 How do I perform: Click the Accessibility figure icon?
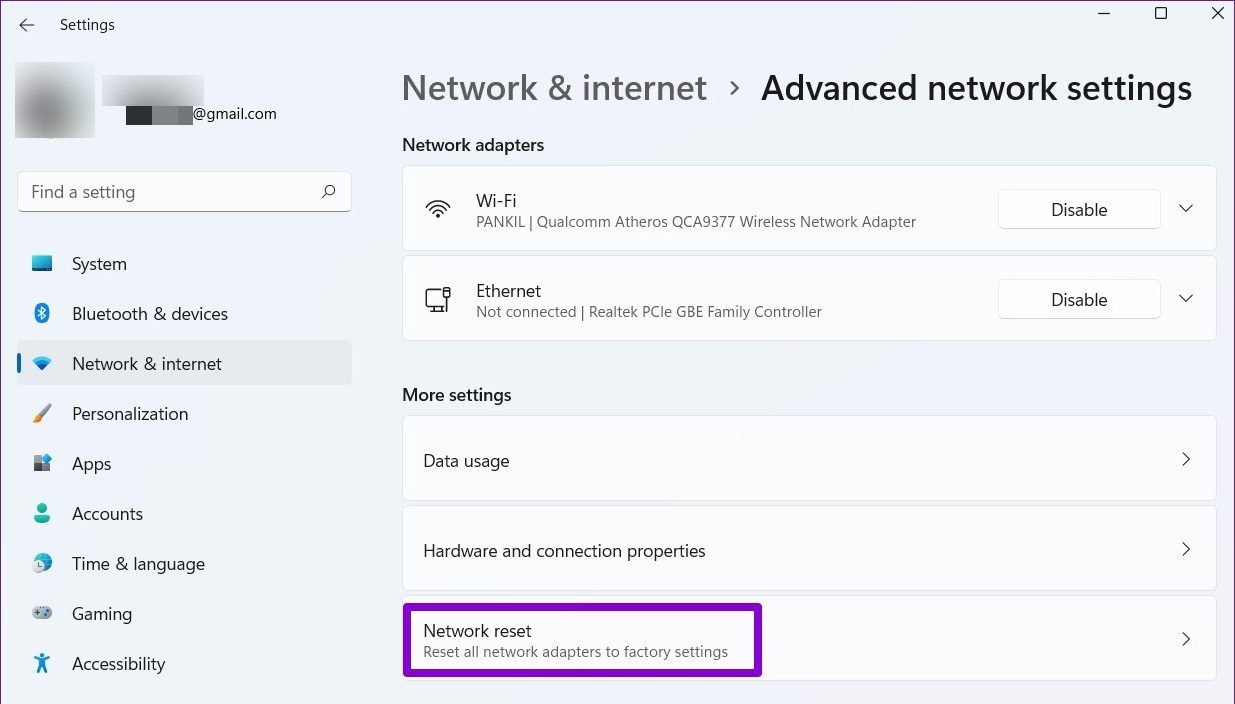click(x=42, y=663)
